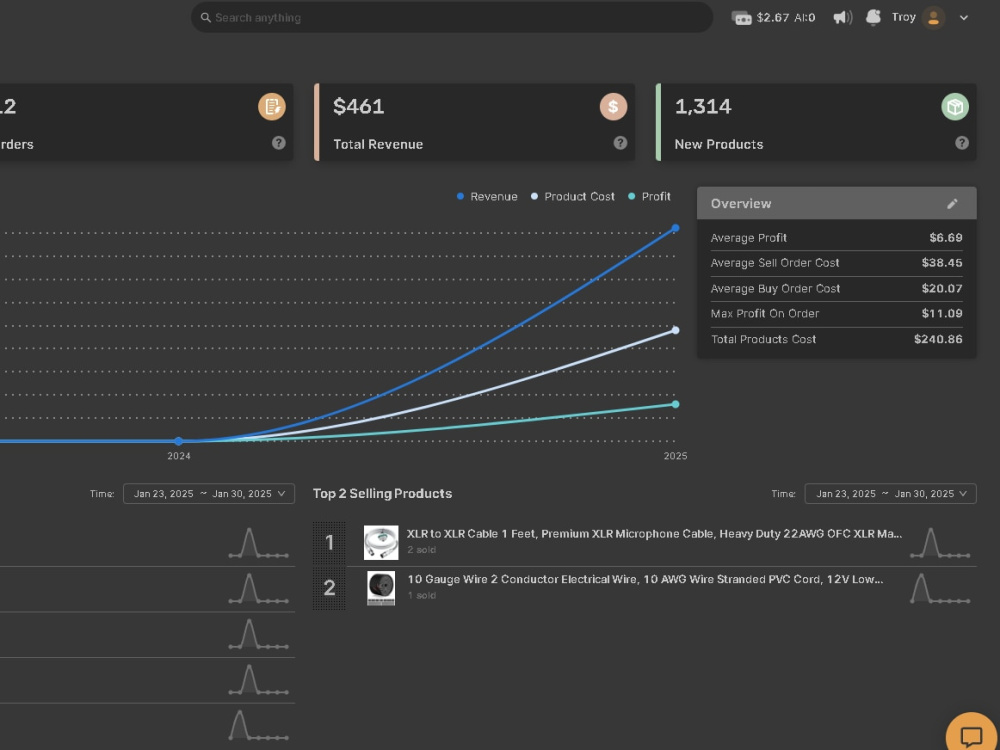The height and width of the screenshot is (750, 1000).
Task: Click the 2025 Profit data point
Action: coord(675,404)
